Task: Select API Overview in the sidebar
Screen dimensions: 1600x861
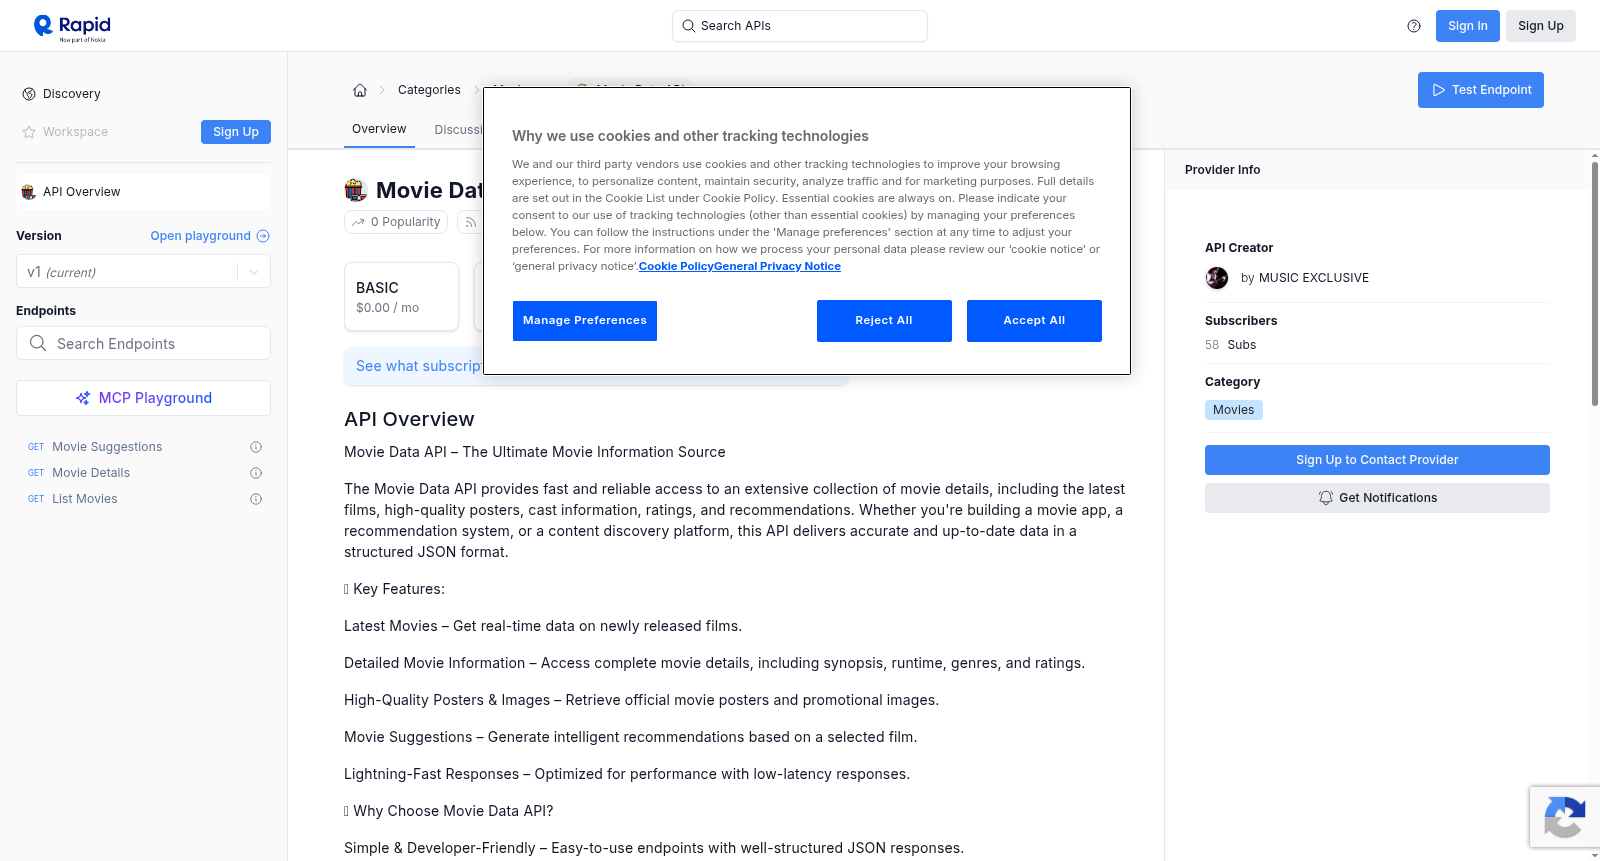Action: [143, 192]
